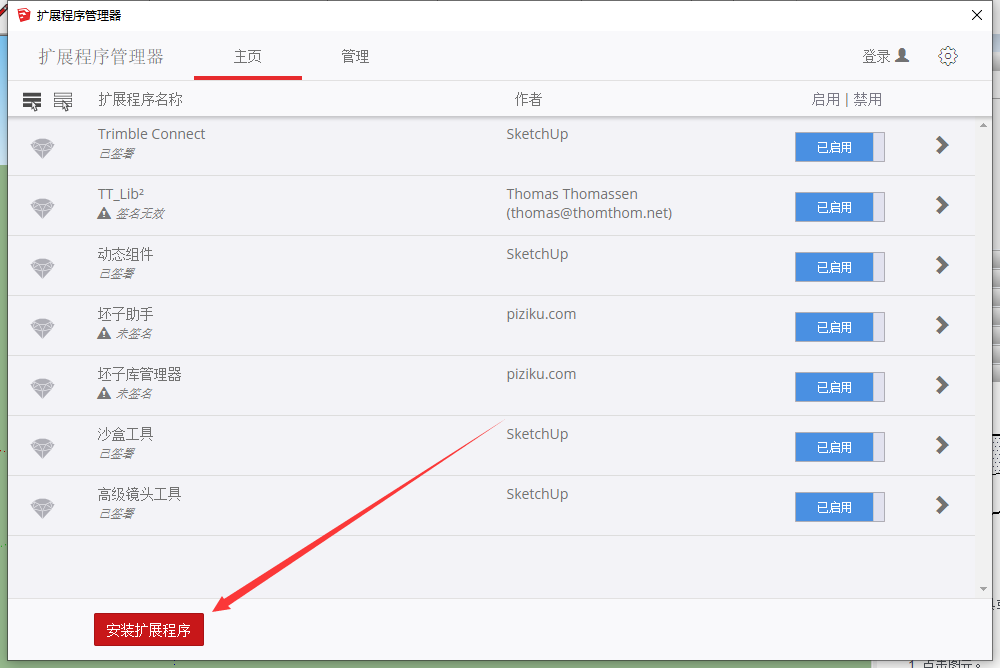1000x668 pixels.
Task: Toggle 已启用 switch for 坯子库管理器
Action: coord(839,387)
